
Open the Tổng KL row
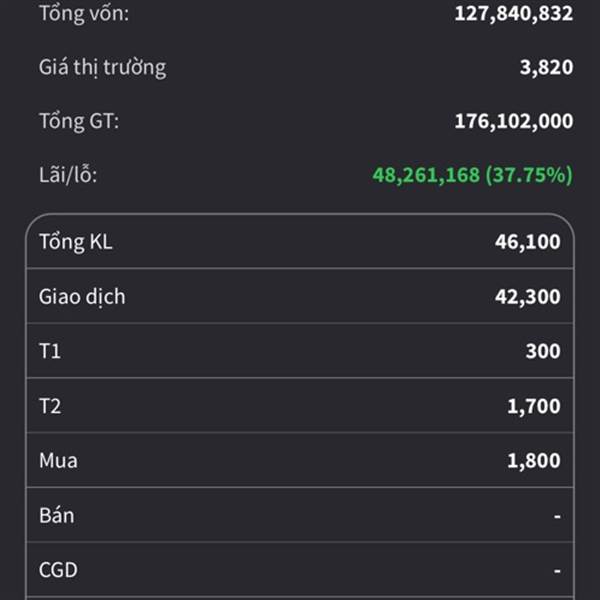(299, 242)
